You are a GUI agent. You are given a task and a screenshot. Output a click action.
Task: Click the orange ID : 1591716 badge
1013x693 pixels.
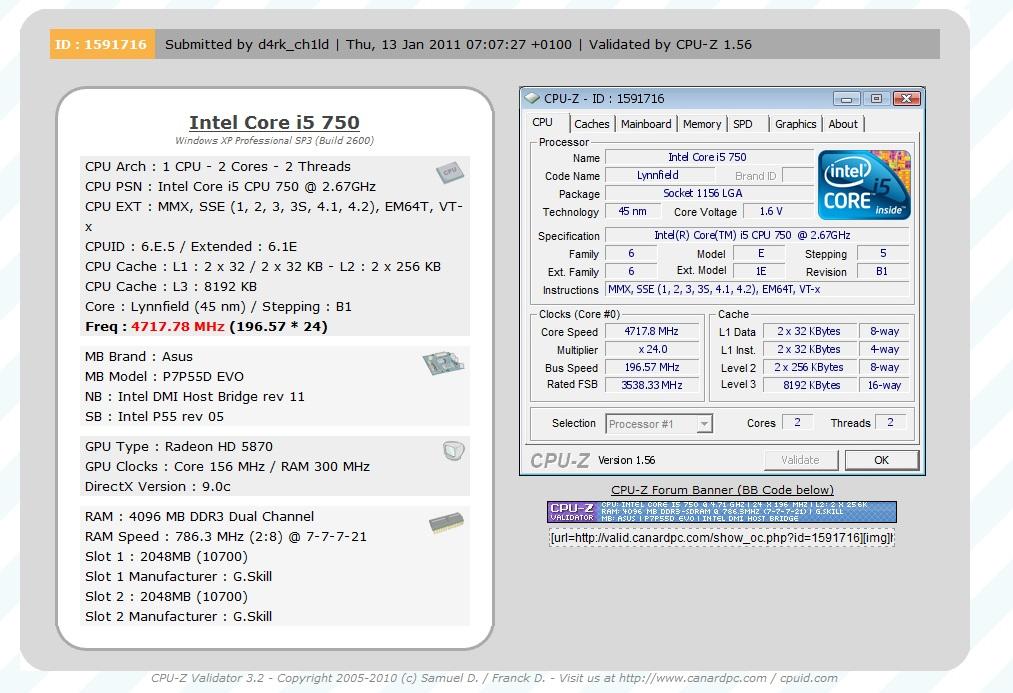click(102, 45)
